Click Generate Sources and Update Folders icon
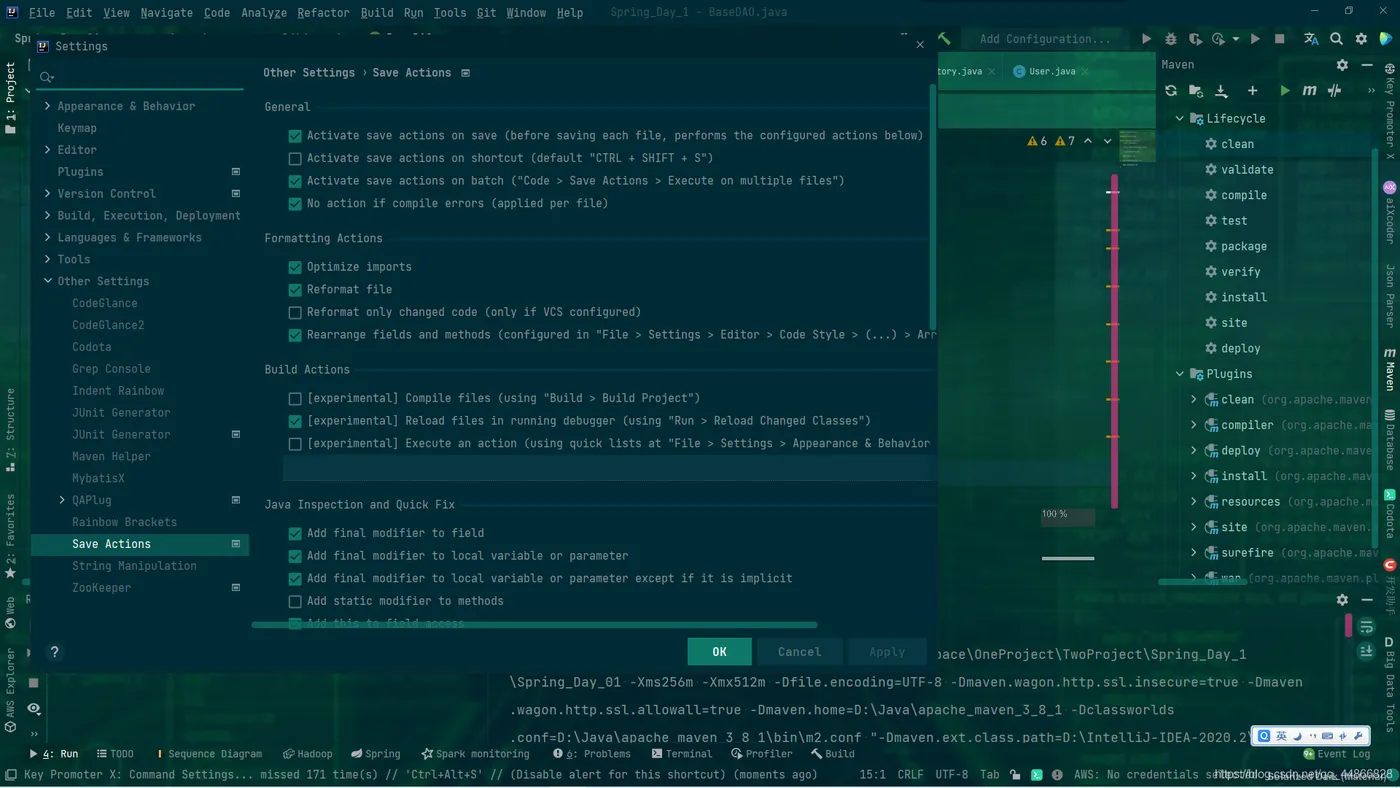The width and height of the screenshot is (1400, 788). 1196,91
